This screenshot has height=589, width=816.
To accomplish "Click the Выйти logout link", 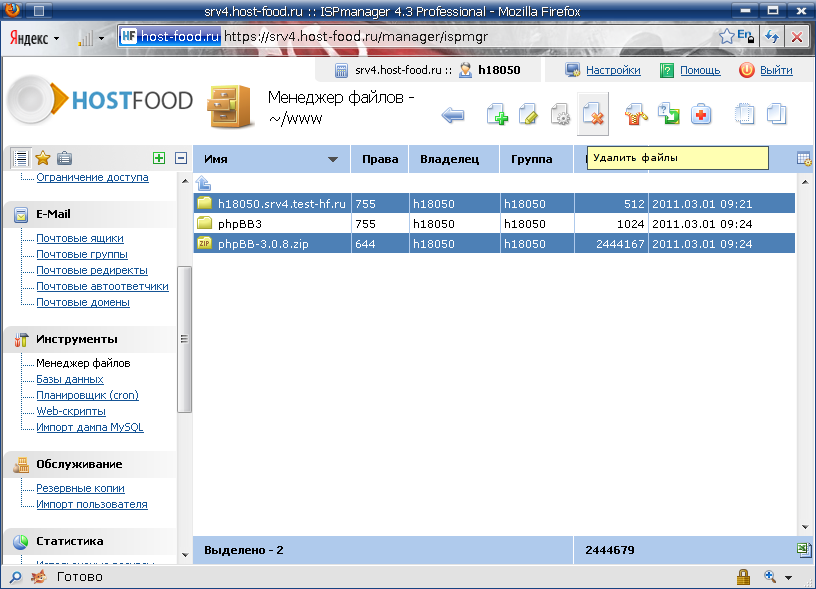I will 776,70.
